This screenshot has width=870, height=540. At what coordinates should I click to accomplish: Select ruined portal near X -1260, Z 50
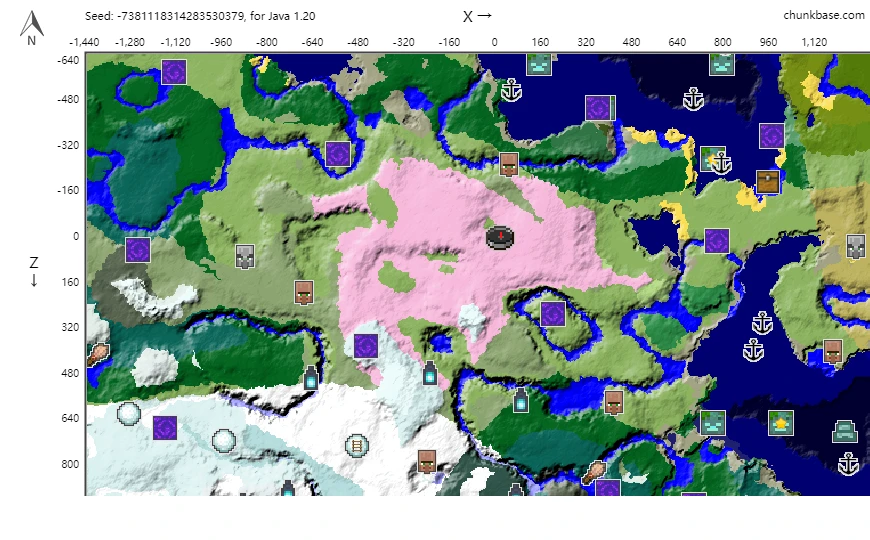pyautogui.click(x=138, y=249)
